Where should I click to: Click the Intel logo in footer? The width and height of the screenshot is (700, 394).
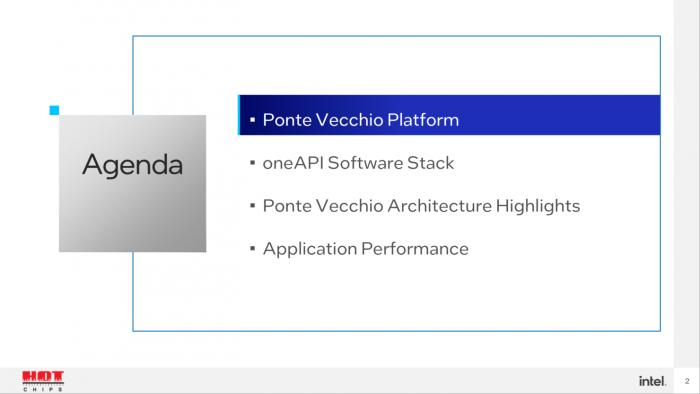point(652,381)
